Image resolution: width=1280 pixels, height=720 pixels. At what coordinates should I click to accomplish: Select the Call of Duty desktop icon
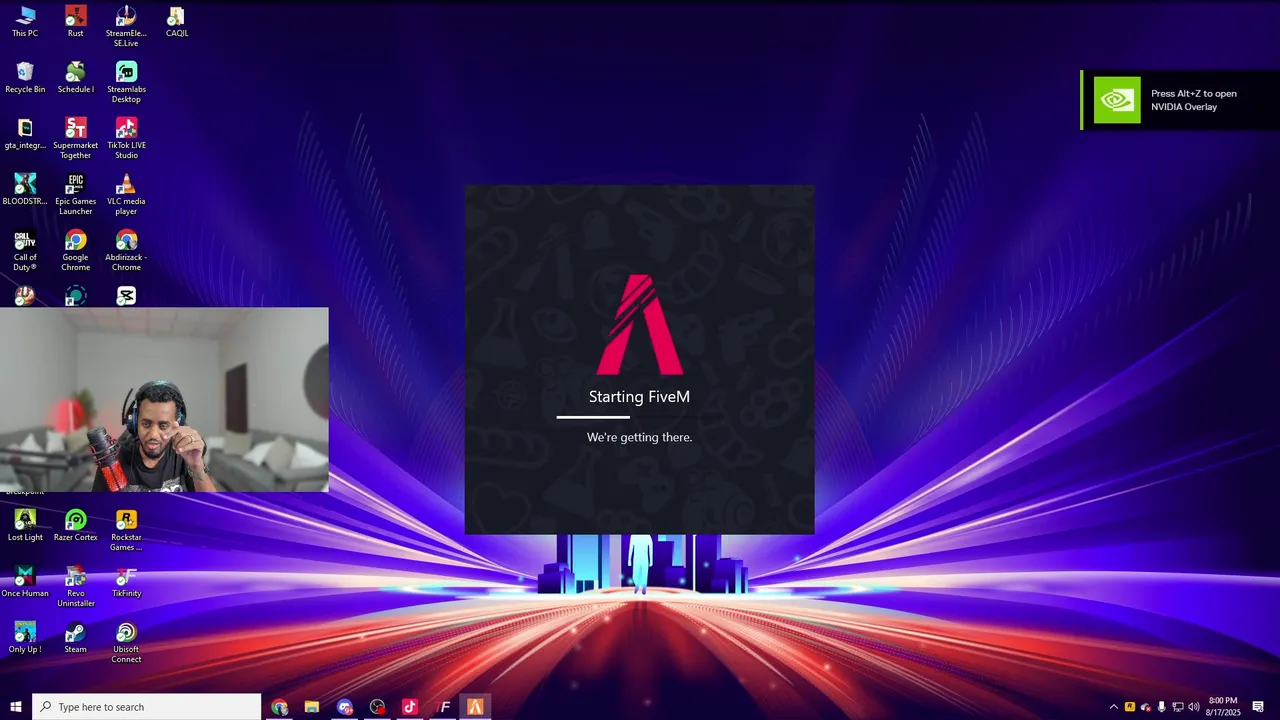(25, 251)
